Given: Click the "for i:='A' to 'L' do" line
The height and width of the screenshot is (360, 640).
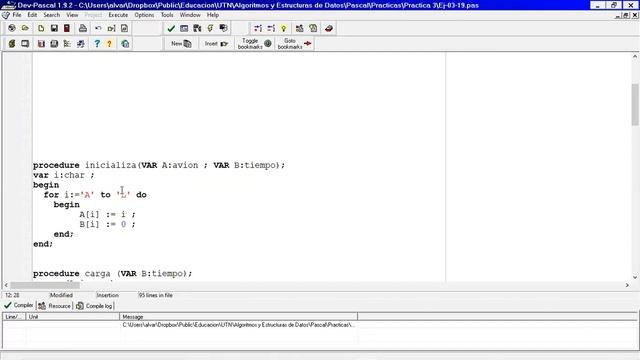Looking at the screenshot, I should coord(95,195).
